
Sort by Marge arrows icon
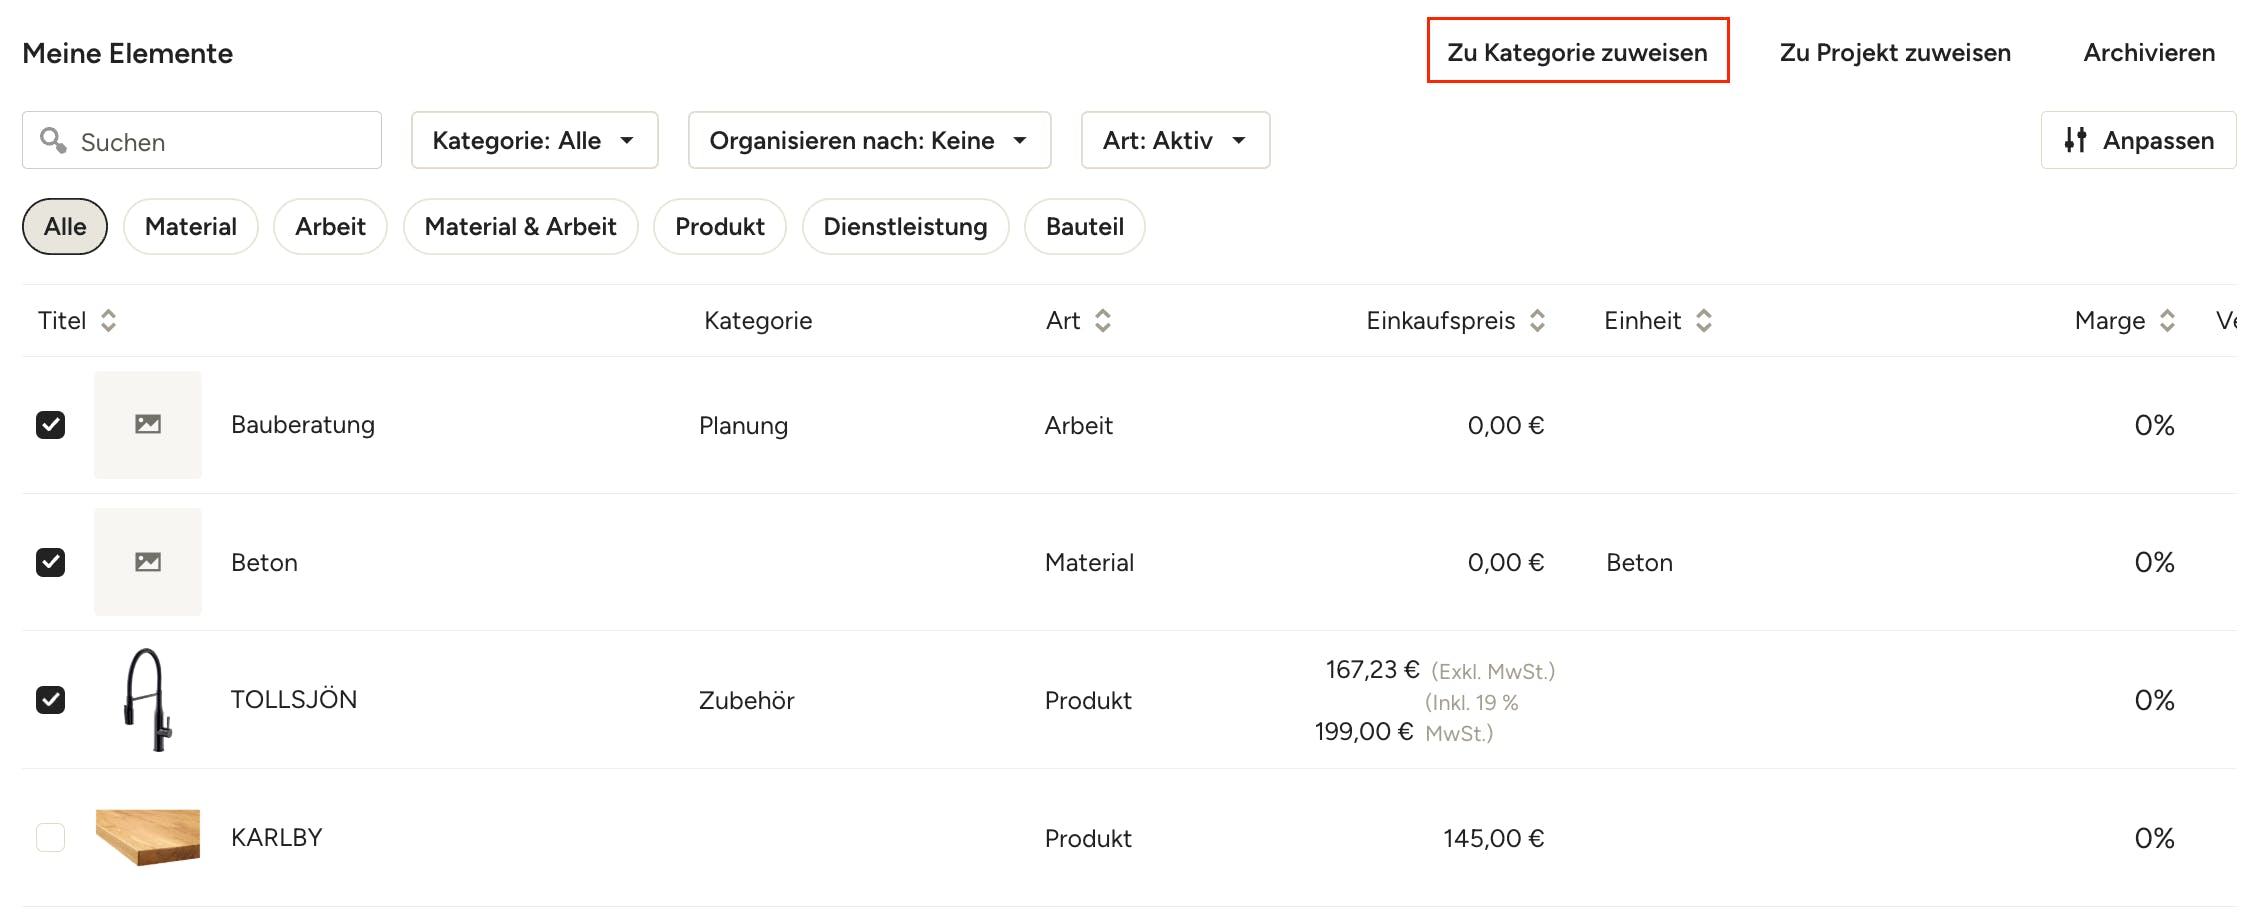pyautogui.click(x=2167, y=321)
